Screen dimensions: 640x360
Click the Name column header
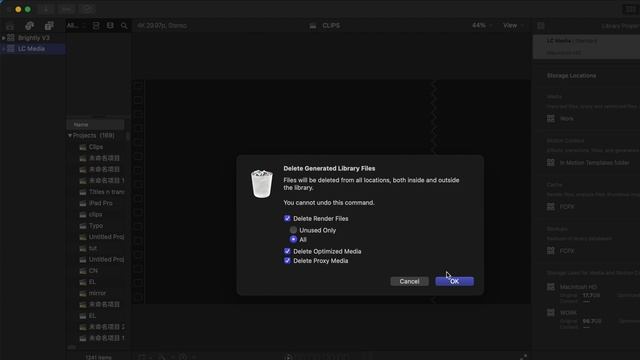tap(95, 124)
